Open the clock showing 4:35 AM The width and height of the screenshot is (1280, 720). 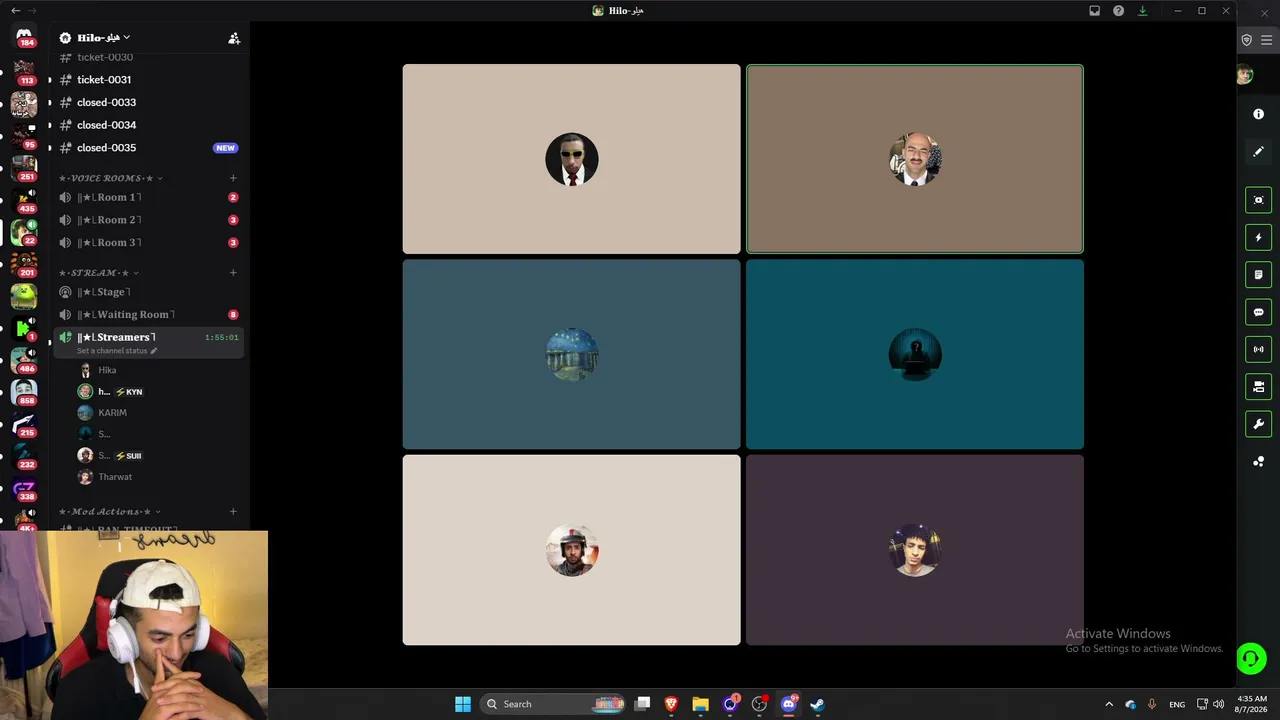(x=1252, y=704)
